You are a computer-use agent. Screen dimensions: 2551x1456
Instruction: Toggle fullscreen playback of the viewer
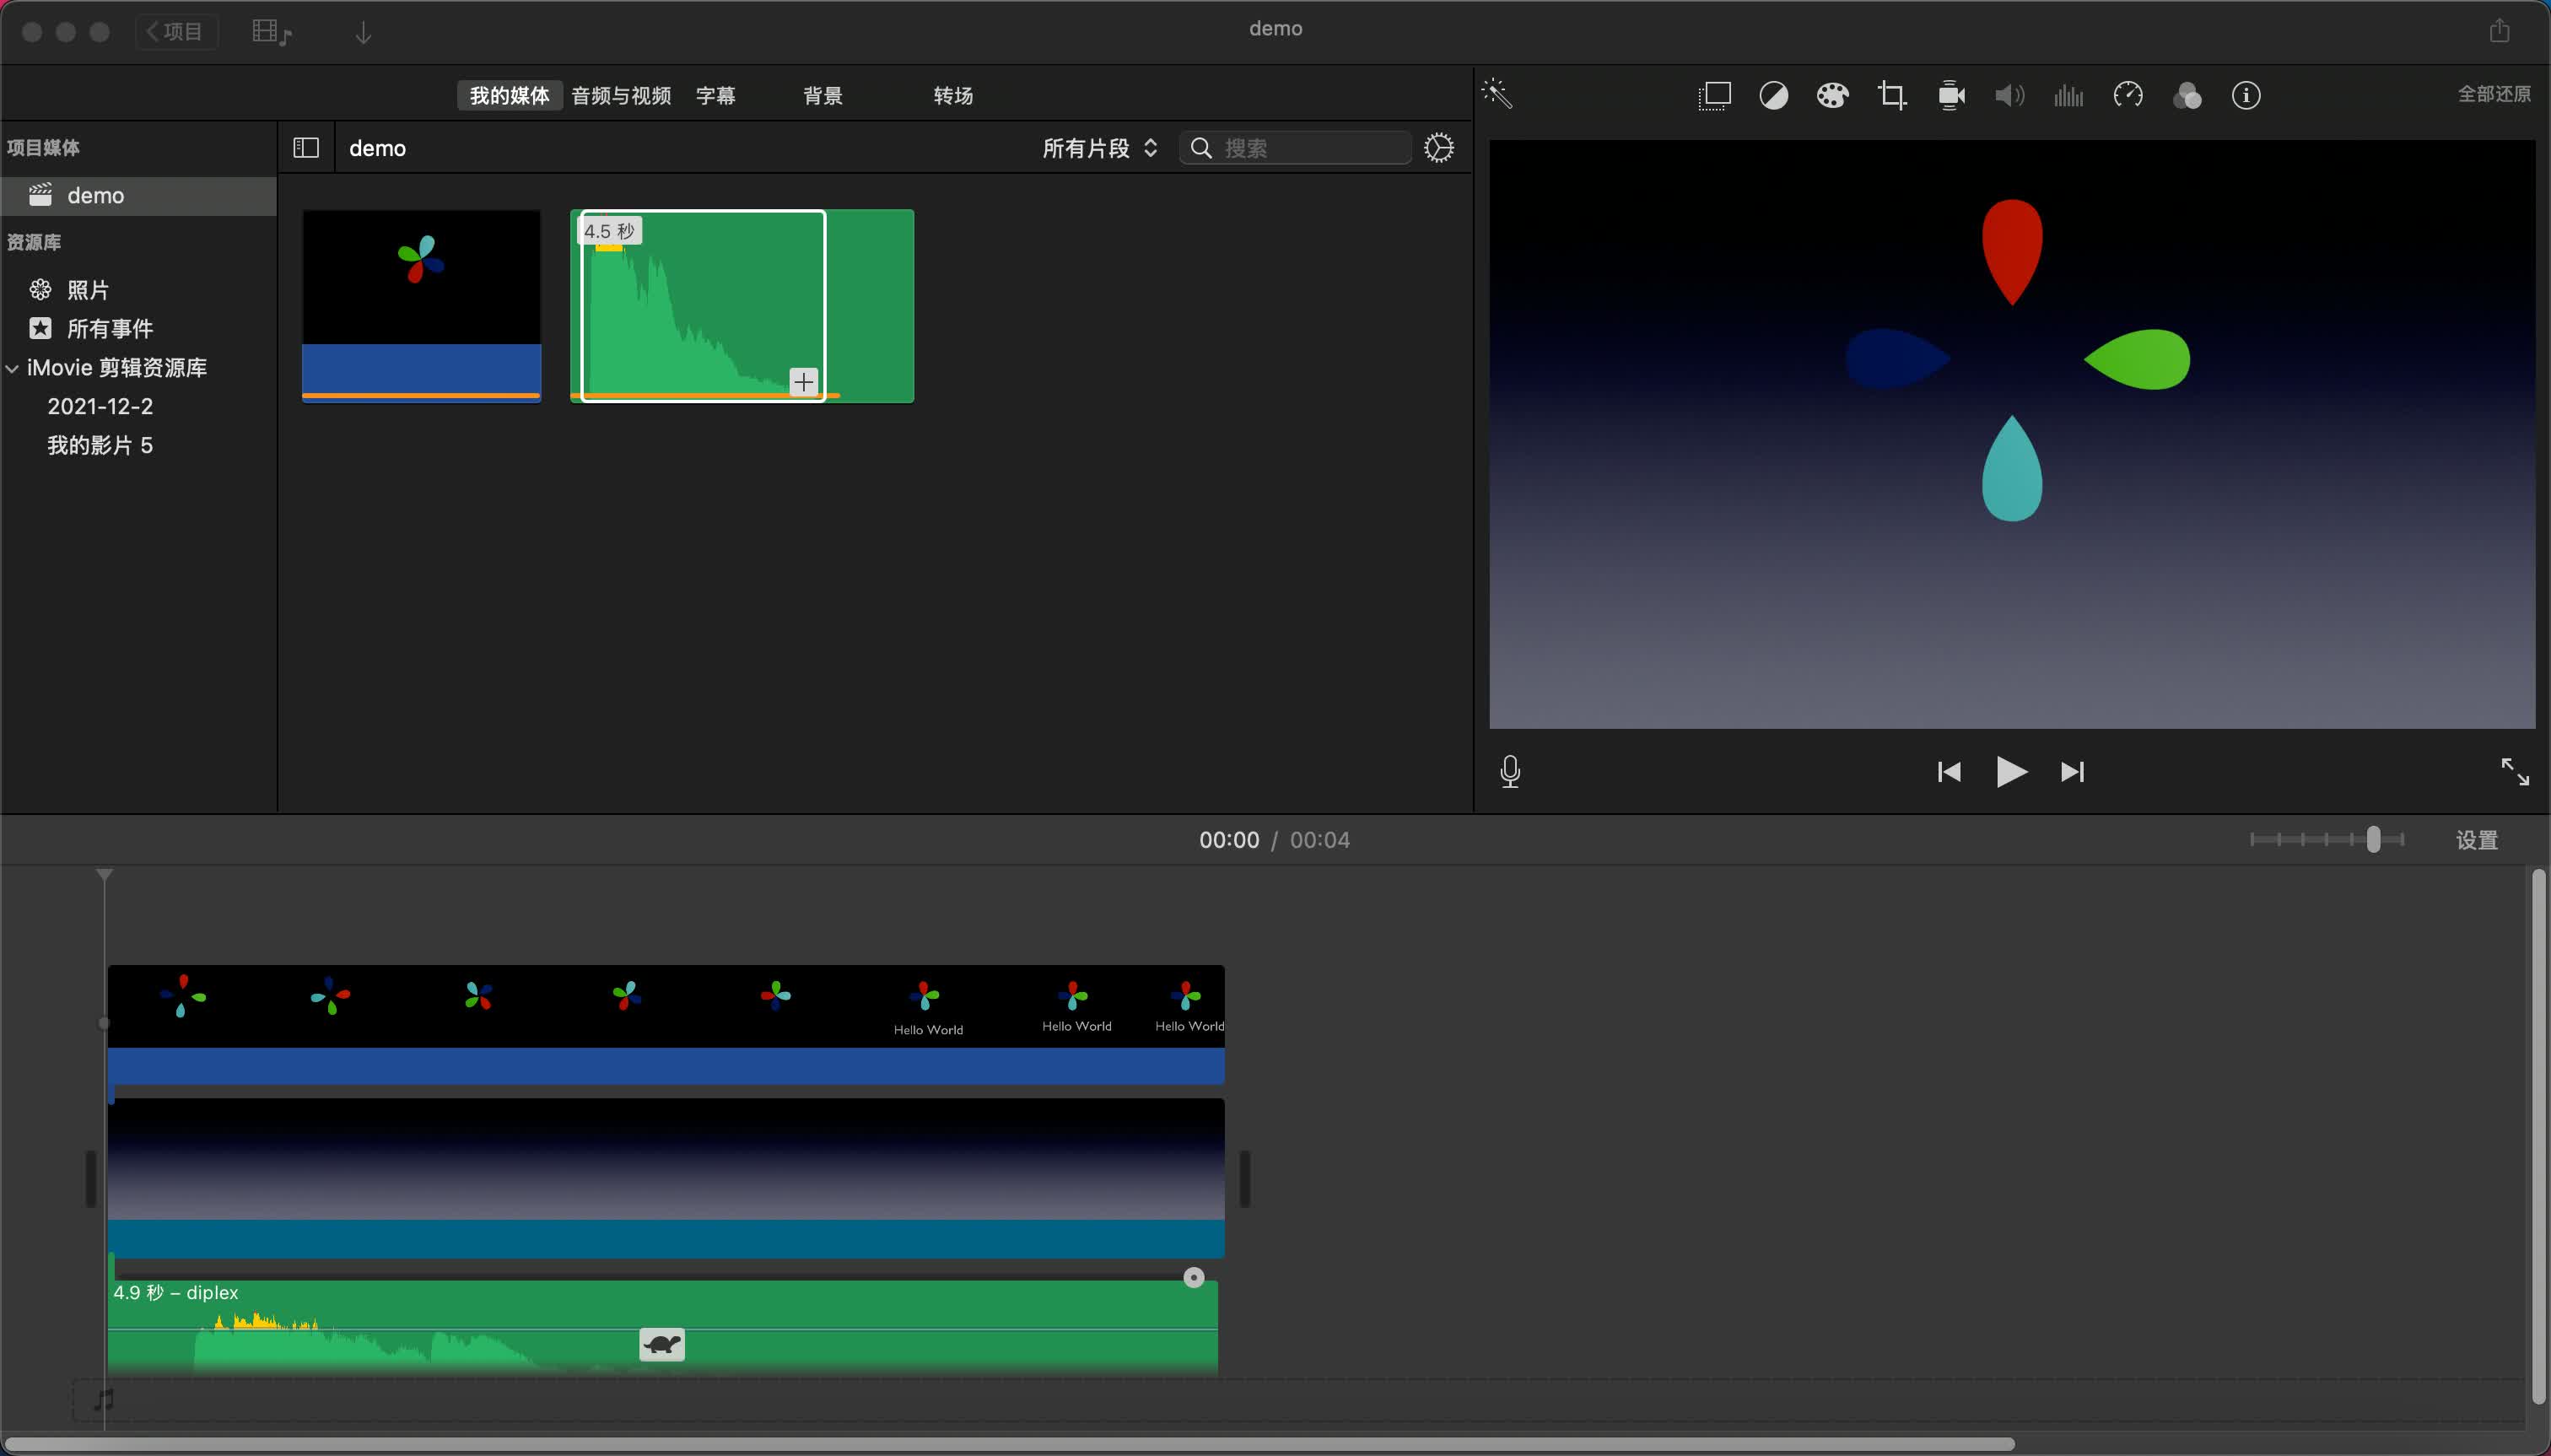coord(2514,771)
